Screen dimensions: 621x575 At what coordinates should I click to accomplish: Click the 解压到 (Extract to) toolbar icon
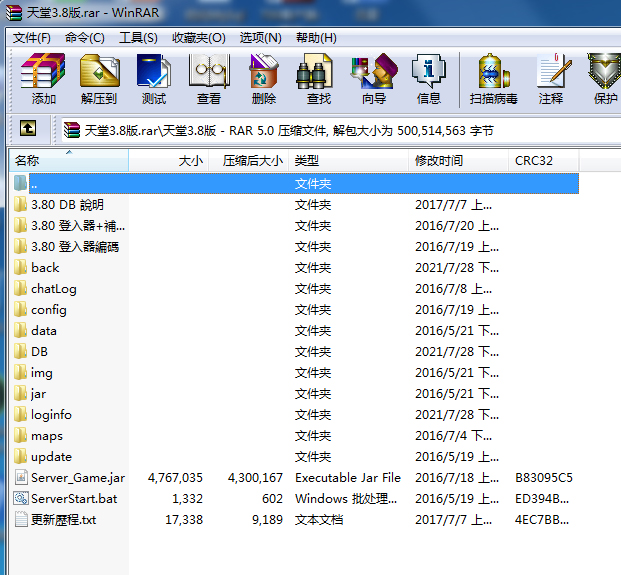pyautogui.click(x=99, y=79)
